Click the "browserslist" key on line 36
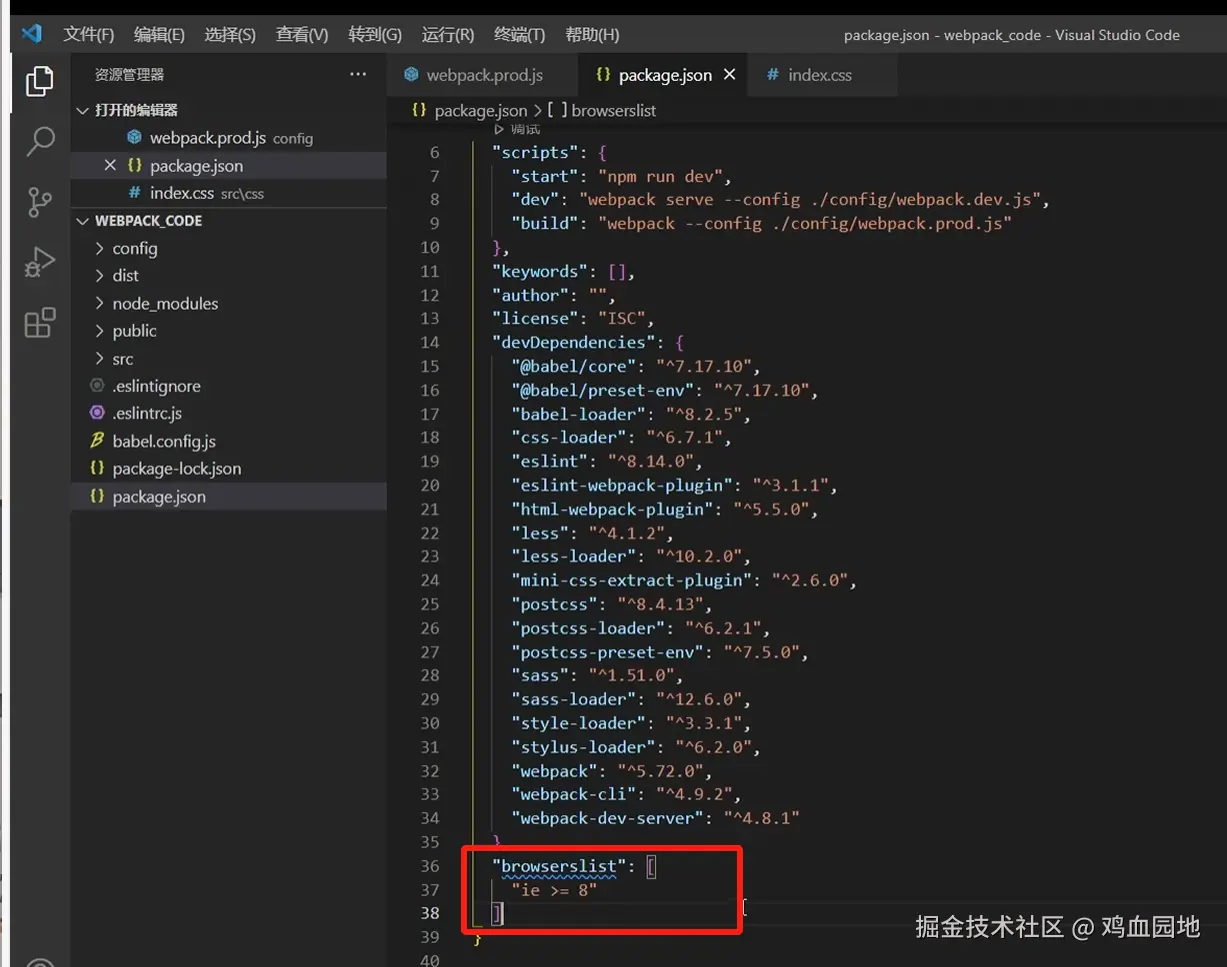The image size is (1227, 967). (558, 866)
